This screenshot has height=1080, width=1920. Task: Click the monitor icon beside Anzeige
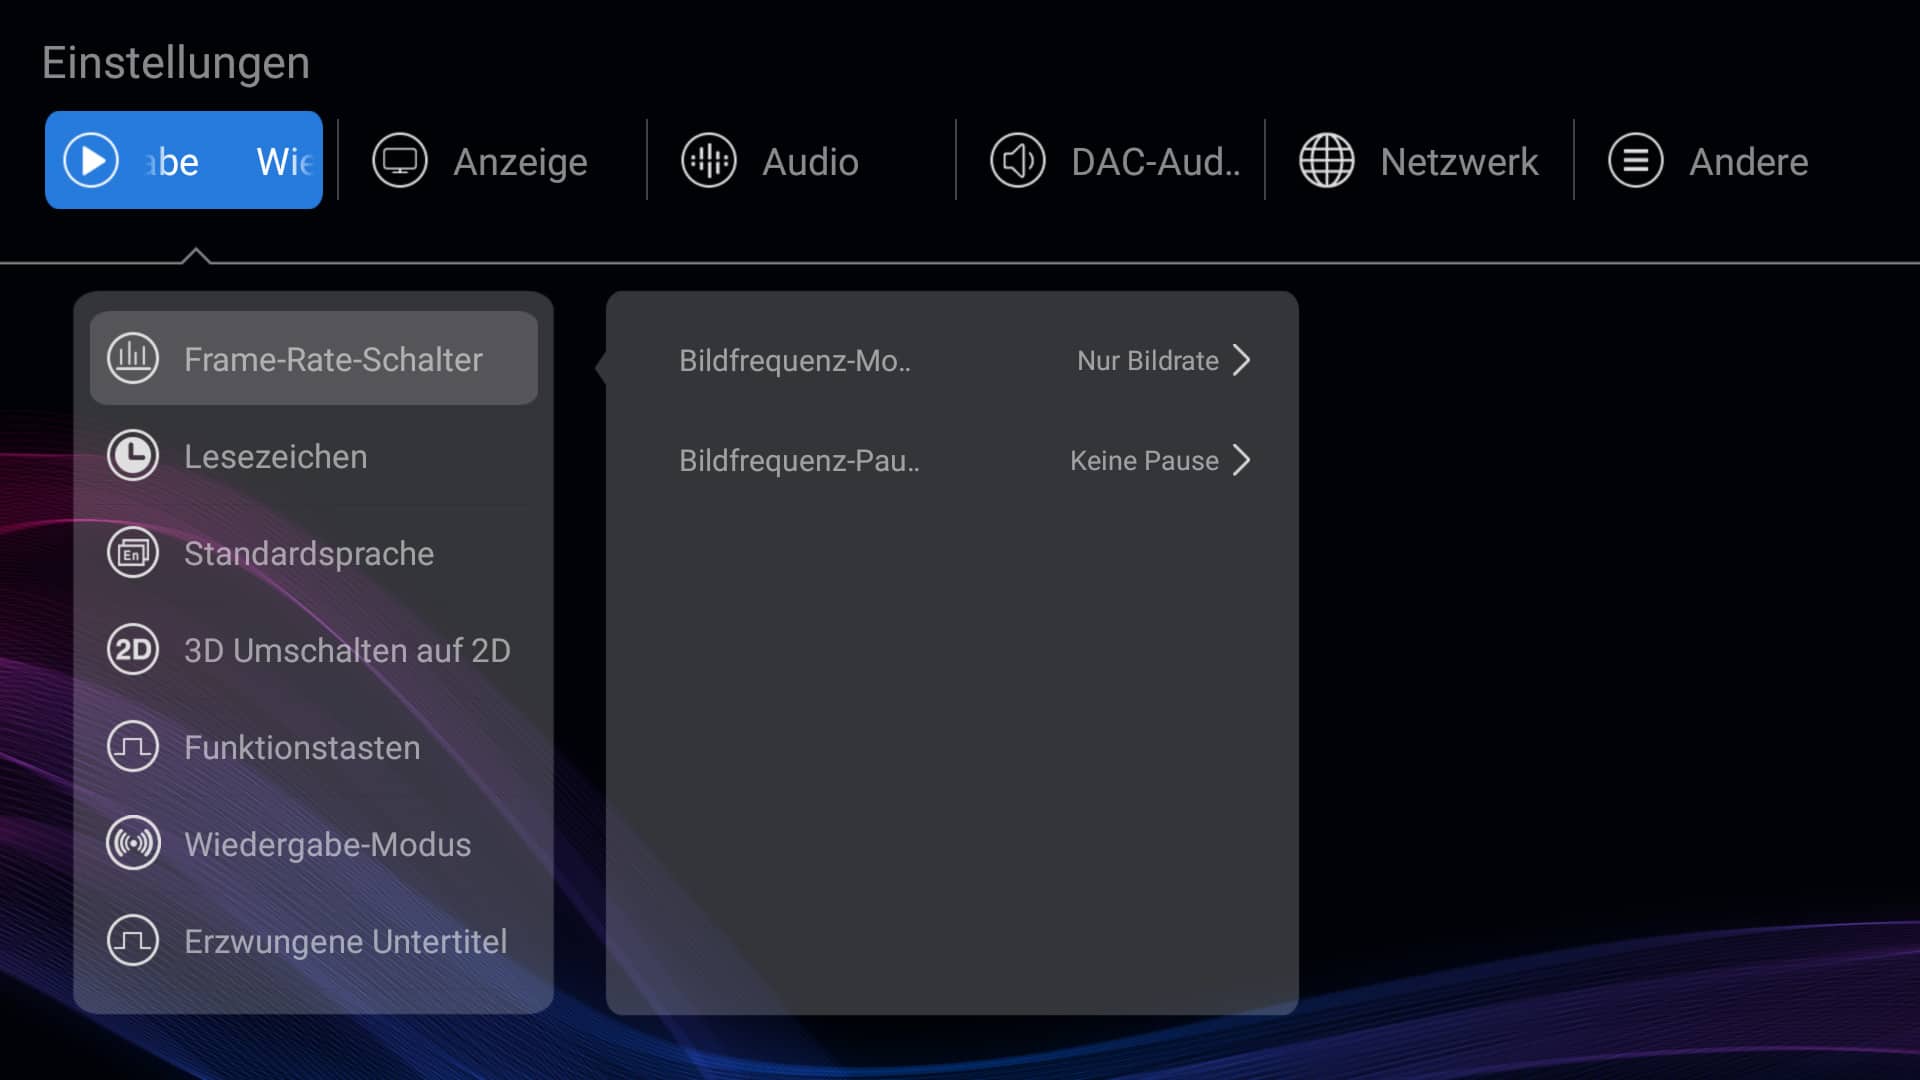click(x=400, y=160)
